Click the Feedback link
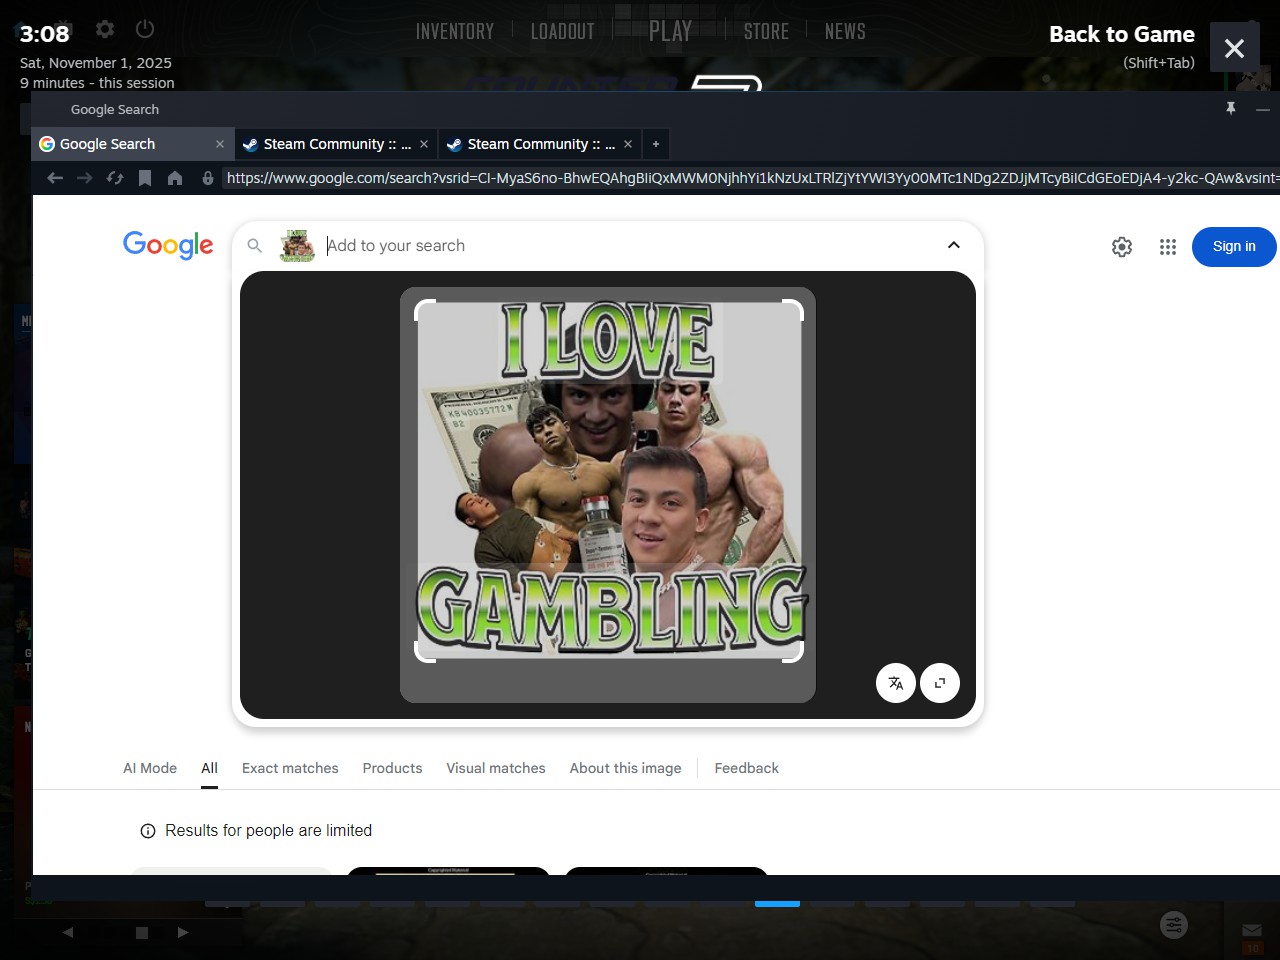 tap(746, 768)
